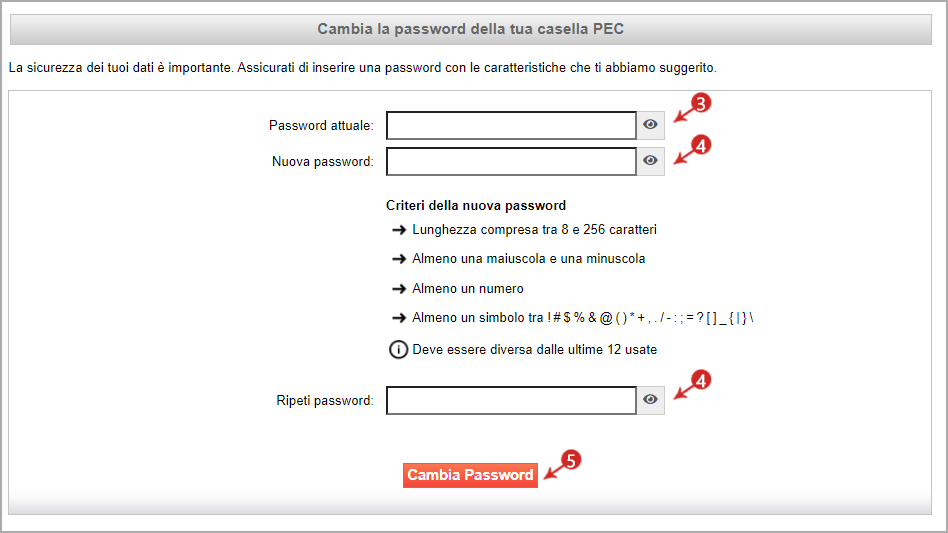Click the red number 5 marker
The image size is (948, 533).
[x=570, y=460]
